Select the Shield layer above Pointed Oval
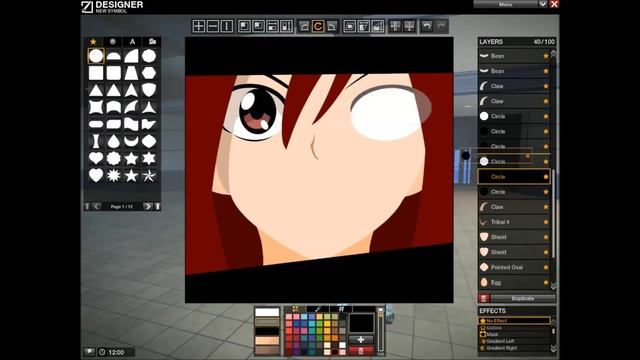640x360 pixels. coord(514,252)
